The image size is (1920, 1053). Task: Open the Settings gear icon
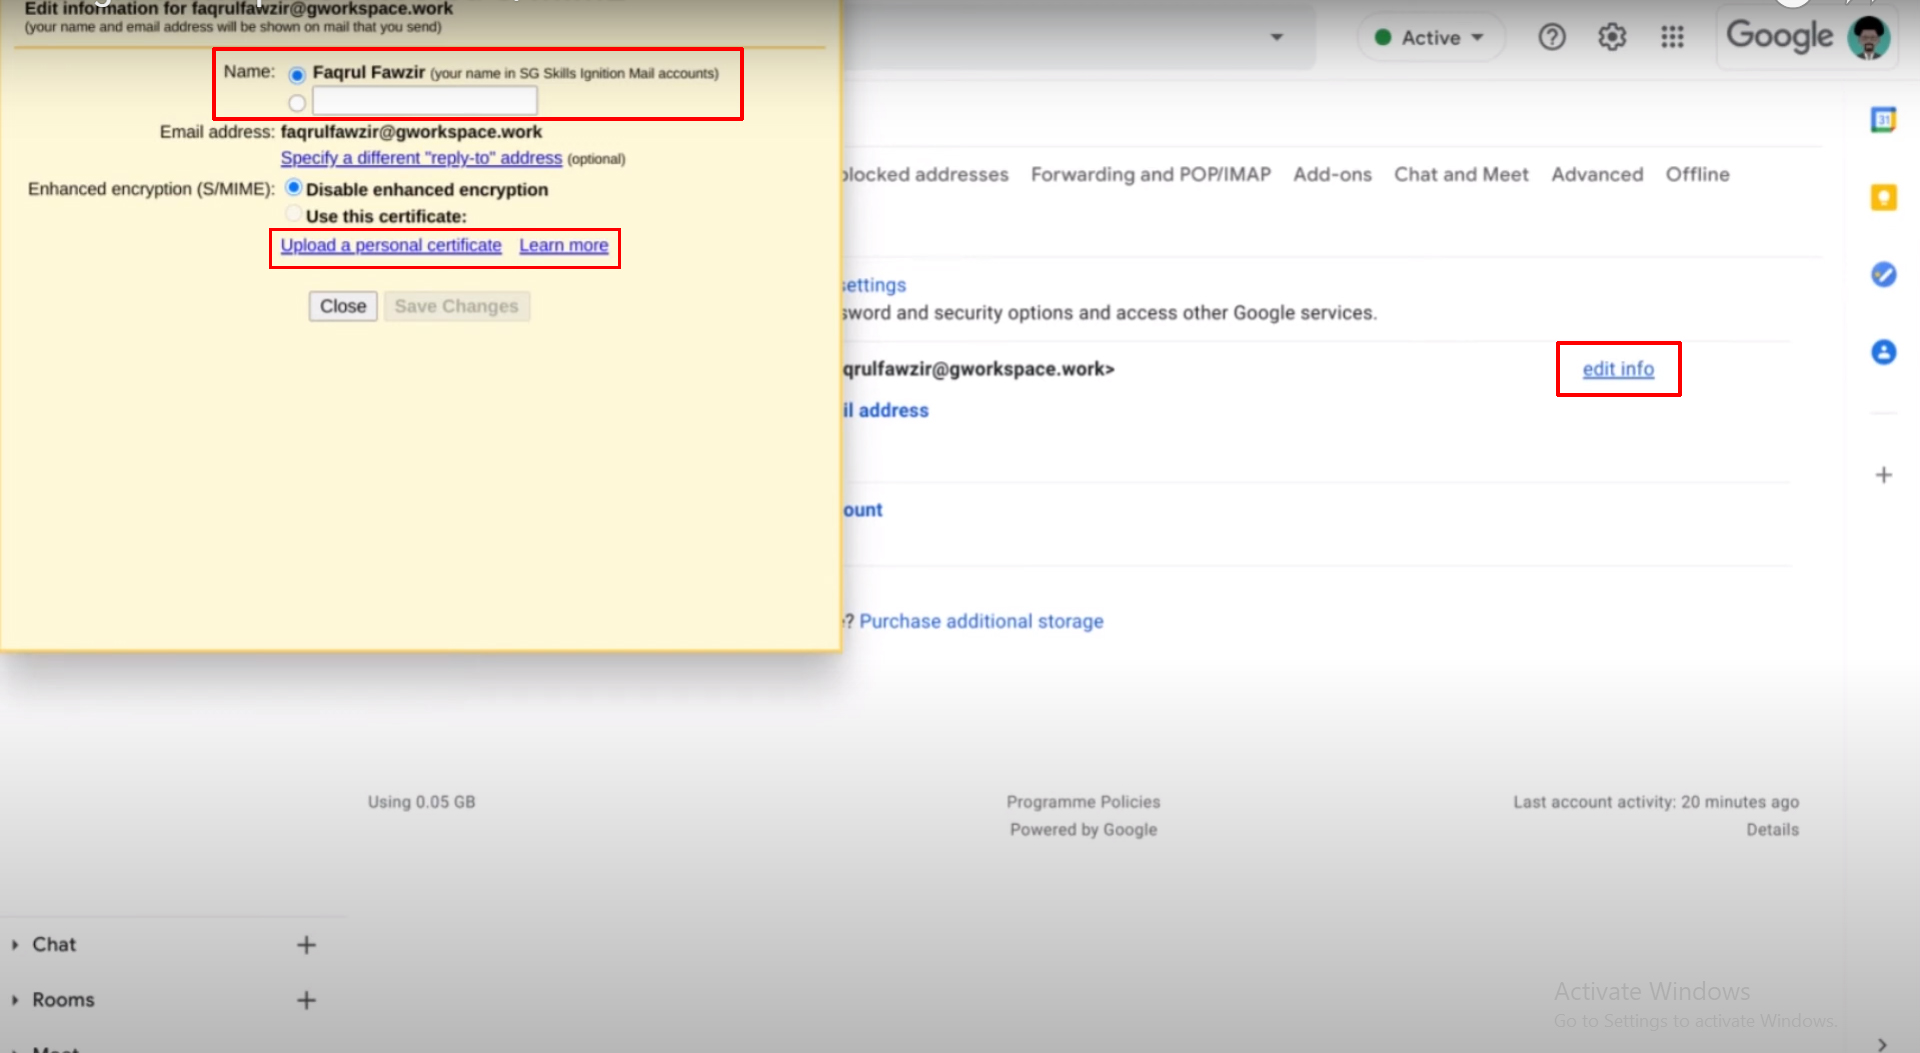click(1612, 37)
